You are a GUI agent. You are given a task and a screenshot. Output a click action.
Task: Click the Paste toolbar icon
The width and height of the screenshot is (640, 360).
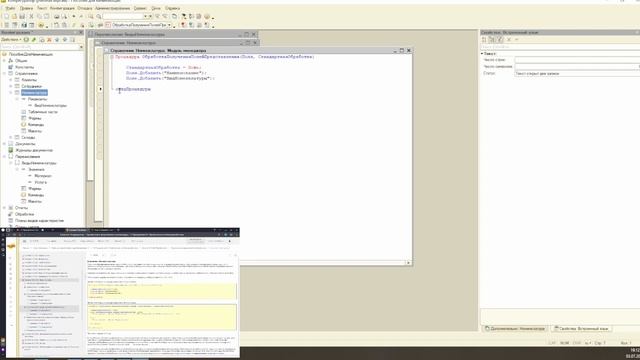pyautogui.click(x=47, y=16)
